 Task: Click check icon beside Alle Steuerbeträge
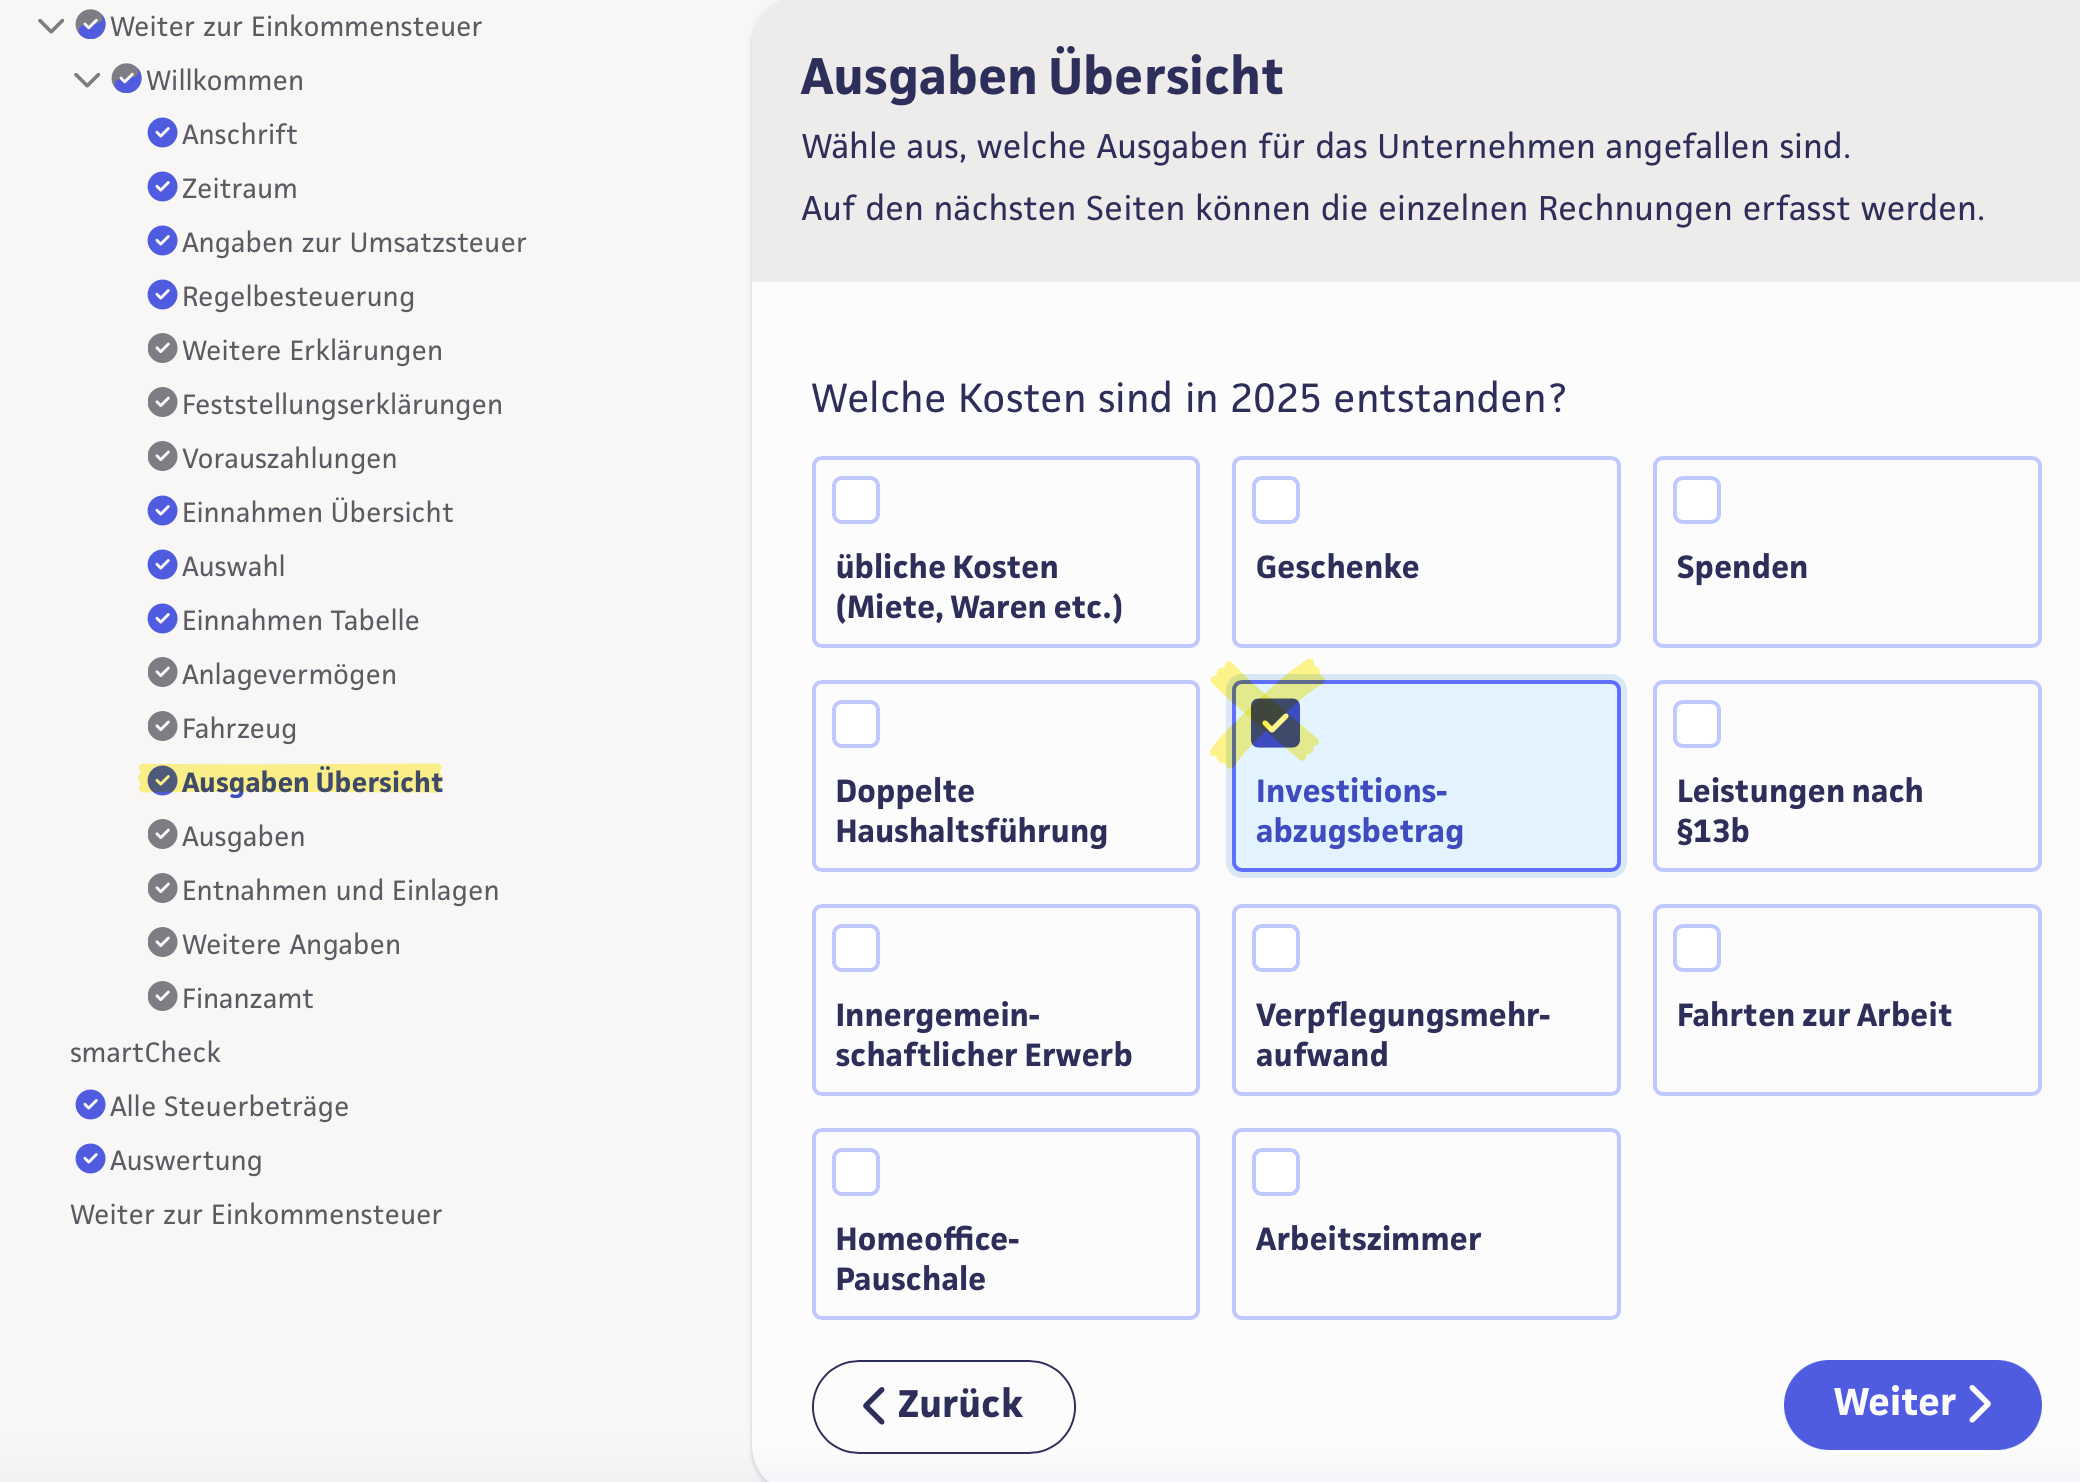(90, 1105)
